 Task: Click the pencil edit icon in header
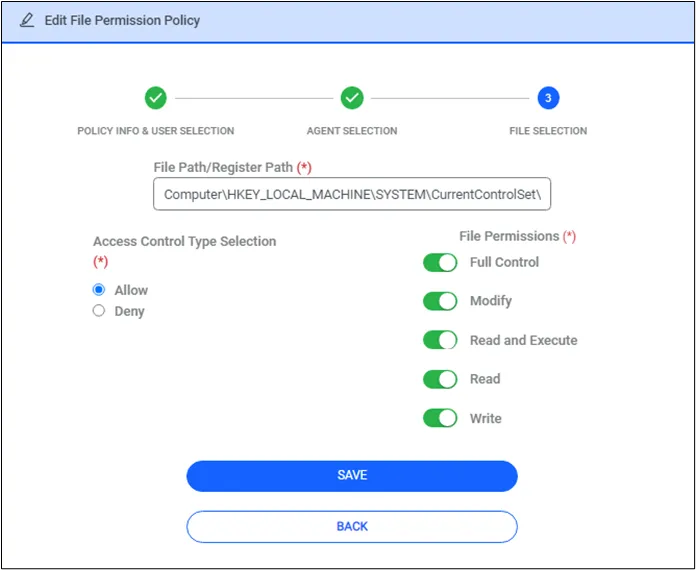(x=27, y=20)
